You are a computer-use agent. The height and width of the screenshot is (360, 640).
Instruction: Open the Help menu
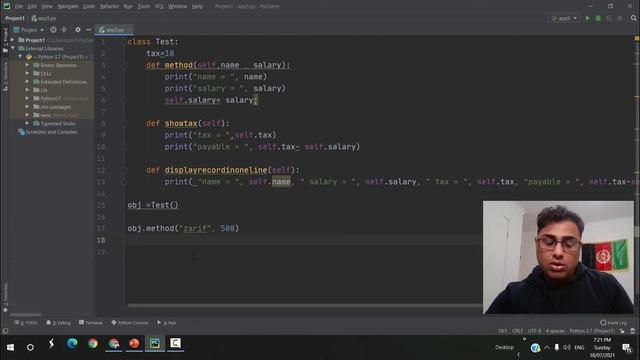[x=198, y=6]
